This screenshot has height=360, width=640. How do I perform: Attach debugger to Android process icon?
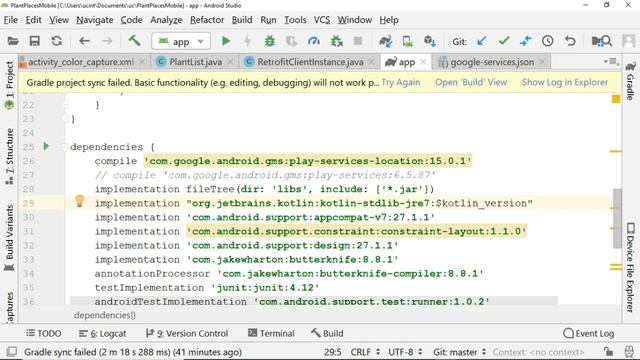[336, 41]
